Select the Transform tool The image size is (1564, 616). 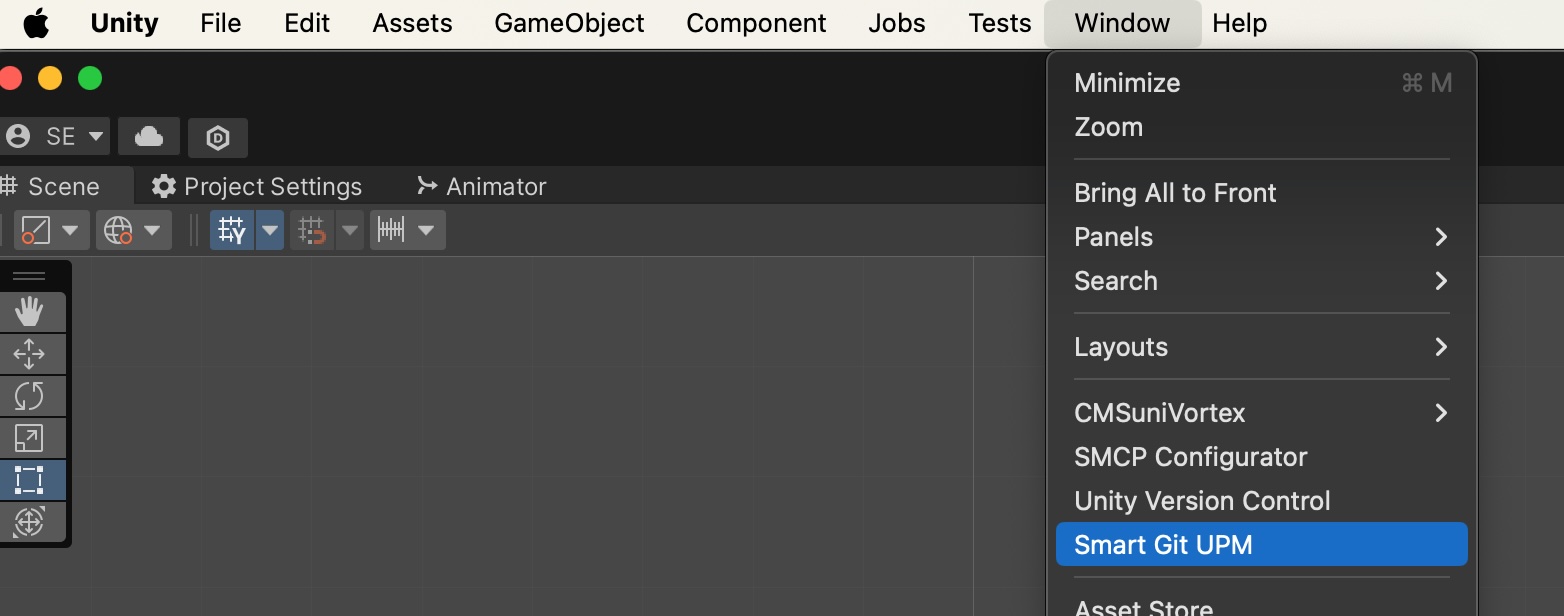29,522
